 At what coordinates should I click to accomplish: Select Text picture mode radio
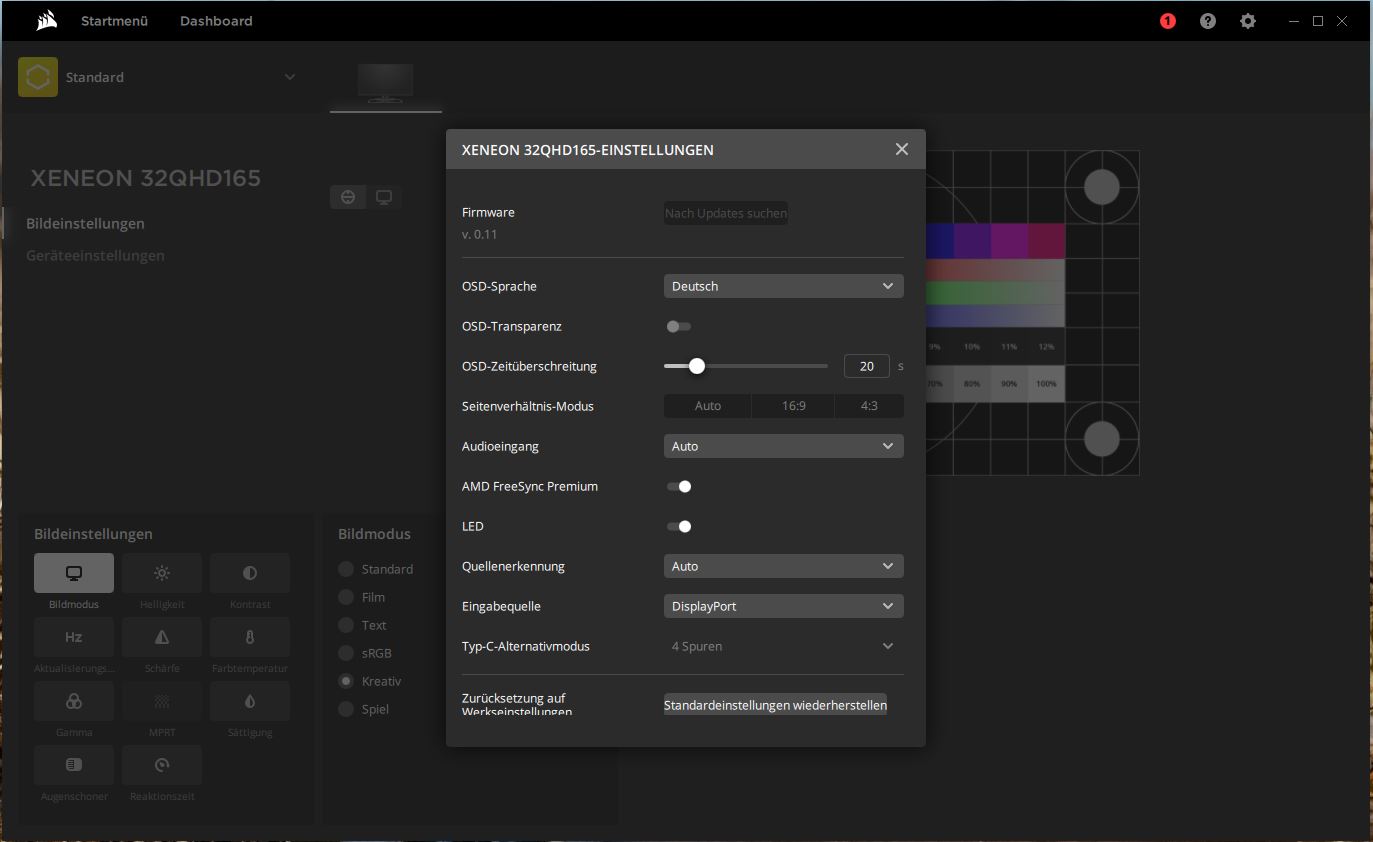(346, 625)
